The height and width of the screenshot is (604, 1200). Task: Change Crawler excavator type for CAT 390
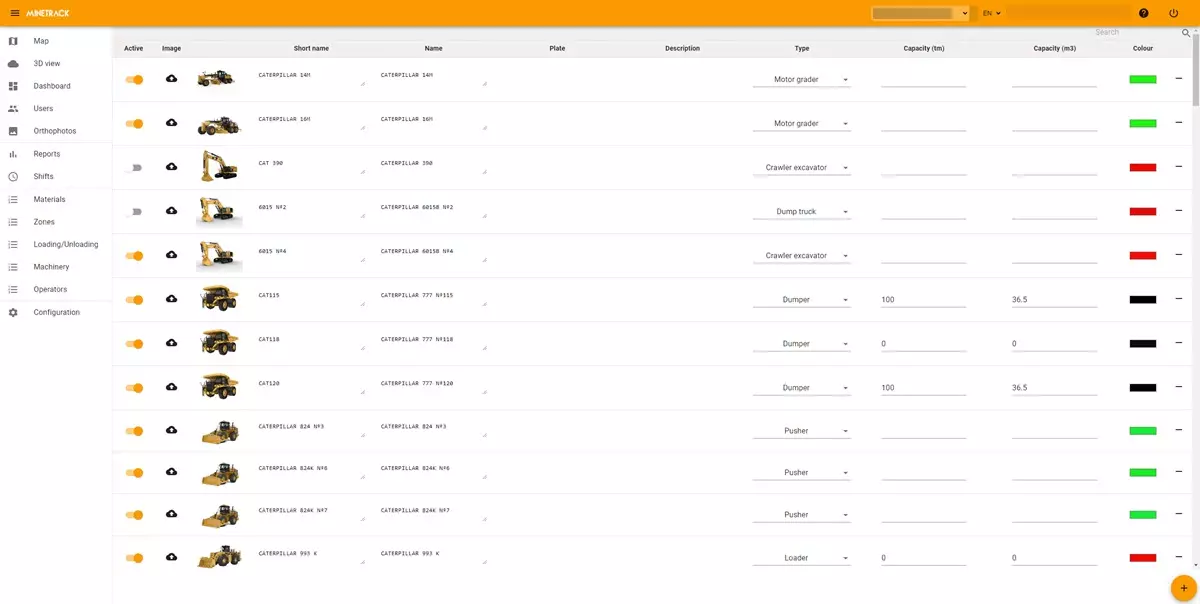(802, 168)
